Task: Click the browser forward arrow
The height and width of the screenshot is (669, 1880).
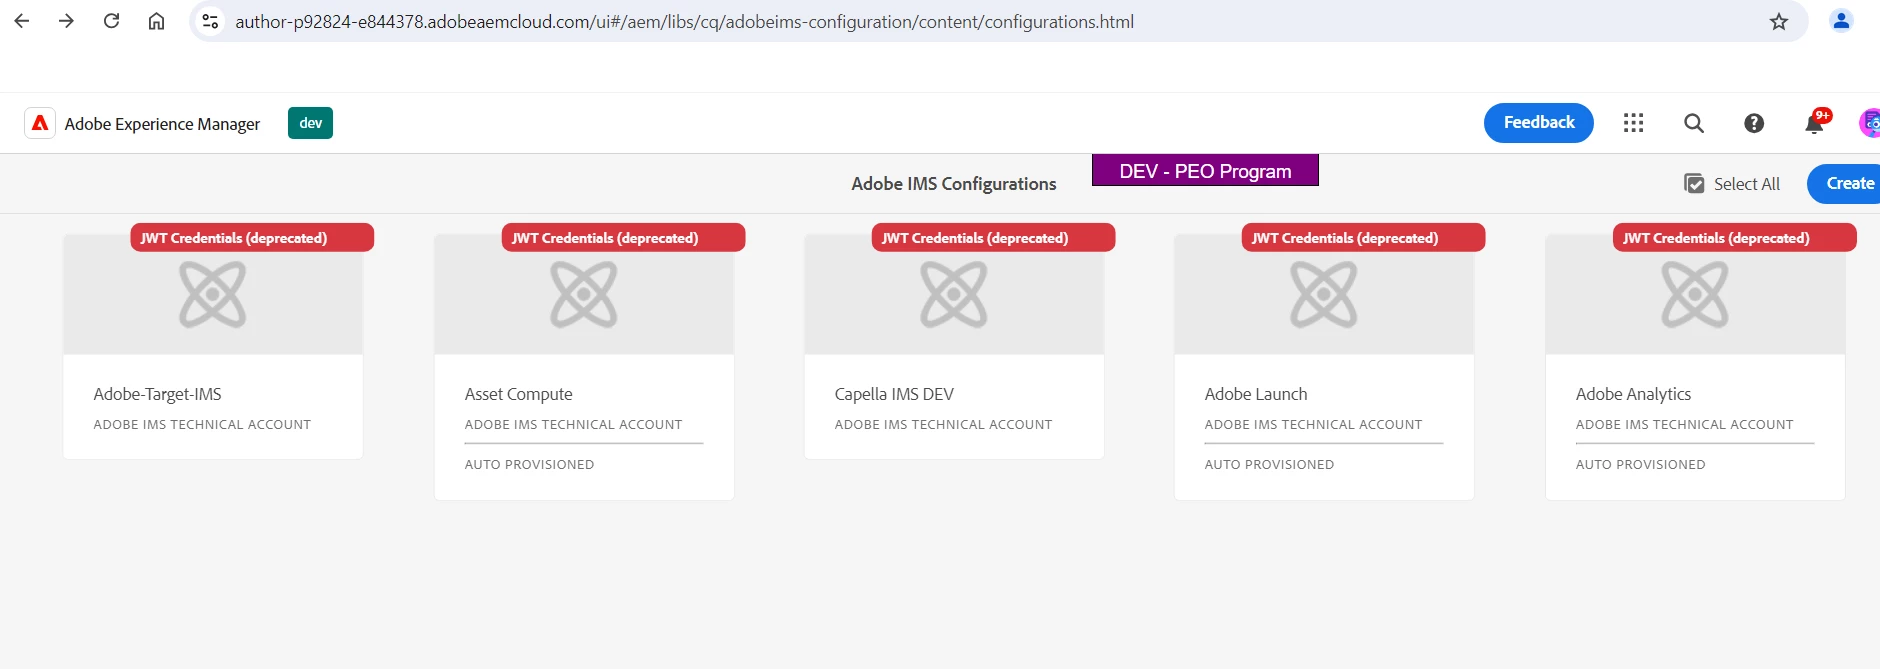Action: tap(66, 21)
